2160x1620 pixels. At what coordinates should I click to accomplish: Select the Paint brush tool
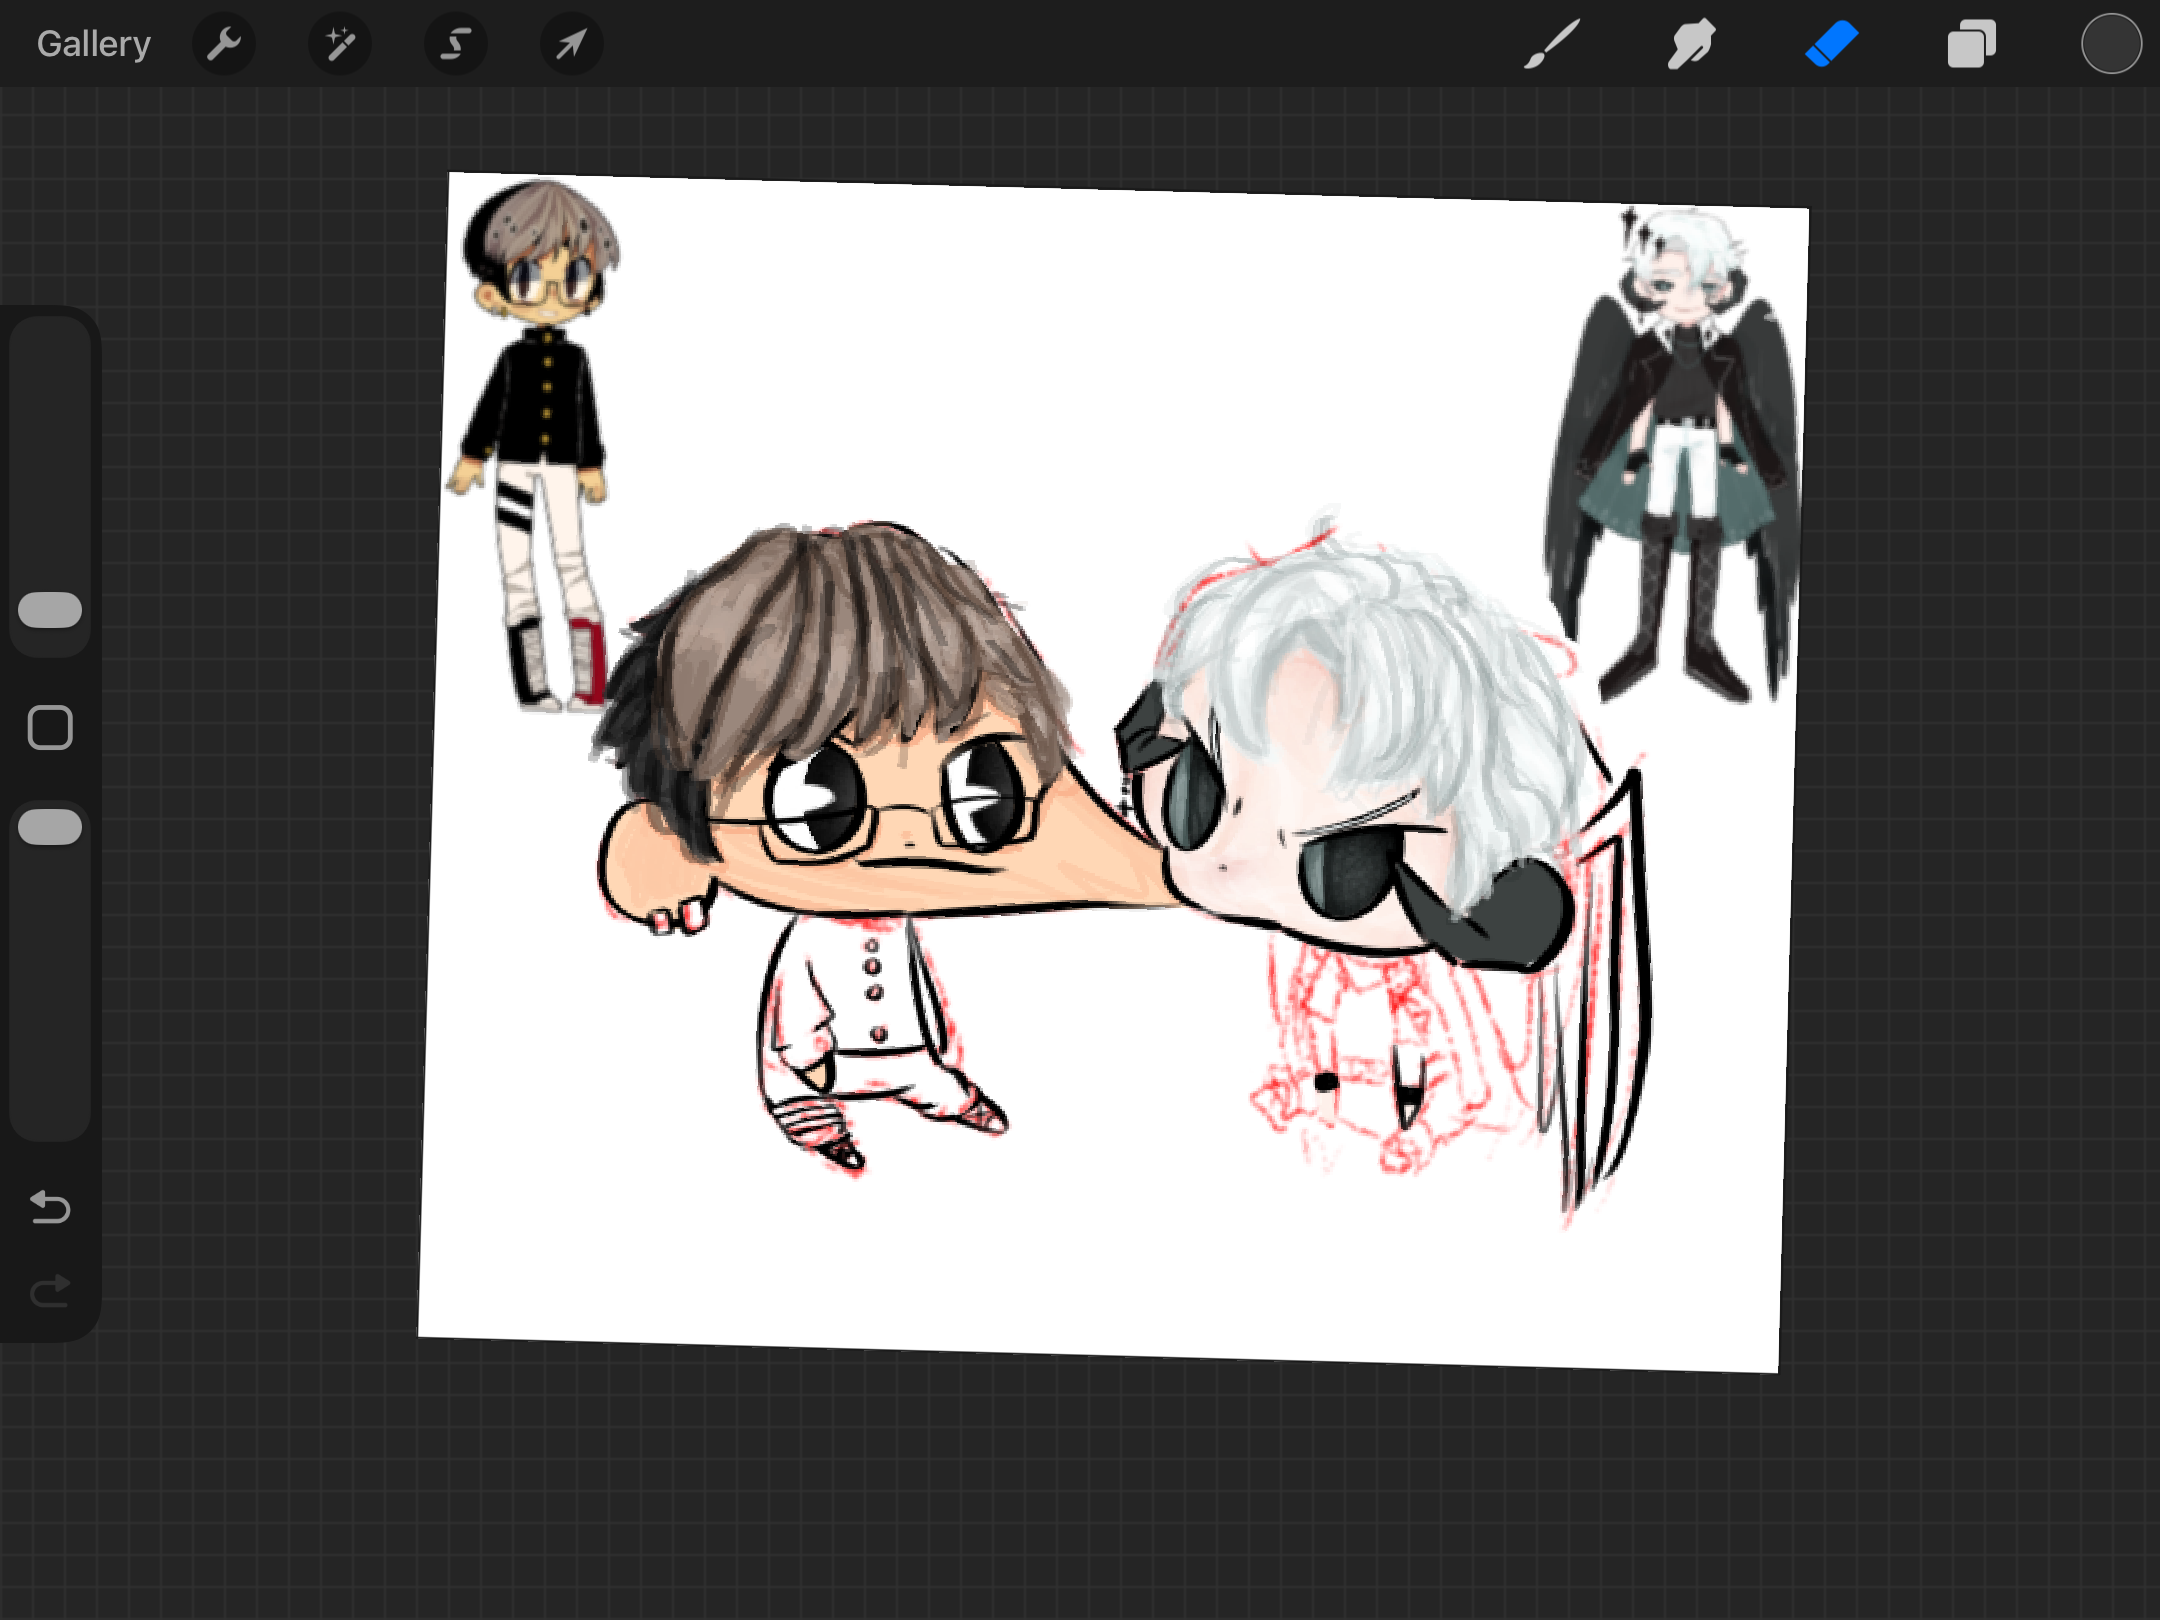1552,44
